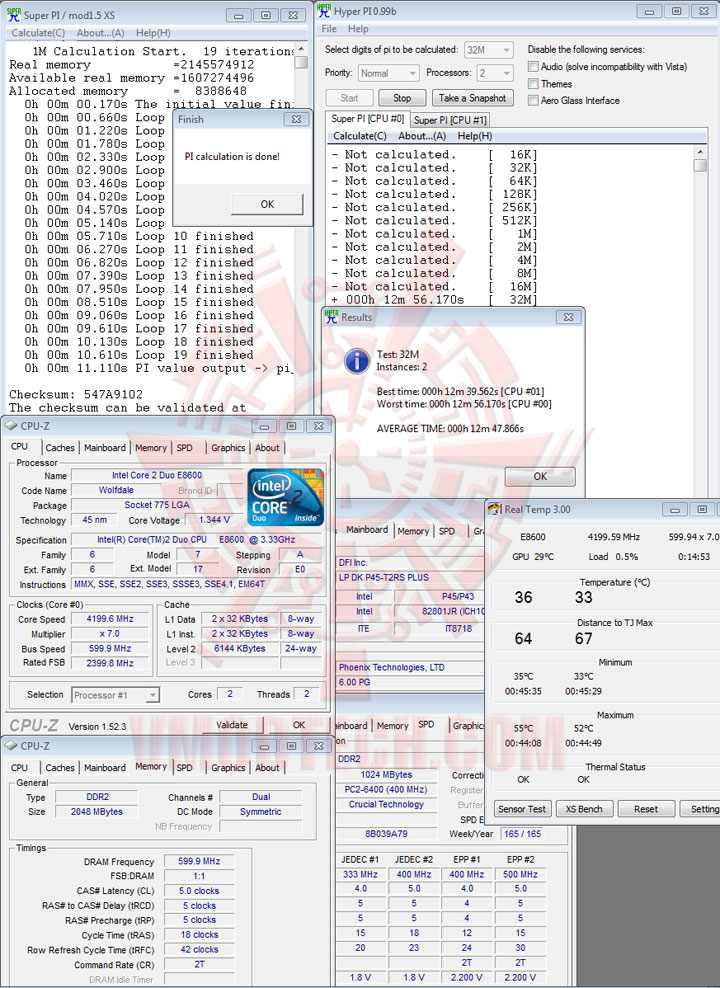Open Calculate(C) menu in Super PI
Viewport: 720px width, 988px height.
click(38, 33)
